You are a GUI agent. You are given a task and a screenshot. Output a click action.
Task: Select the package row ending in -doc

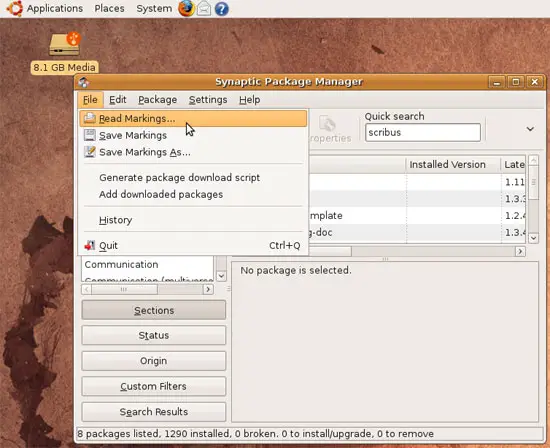417,232
